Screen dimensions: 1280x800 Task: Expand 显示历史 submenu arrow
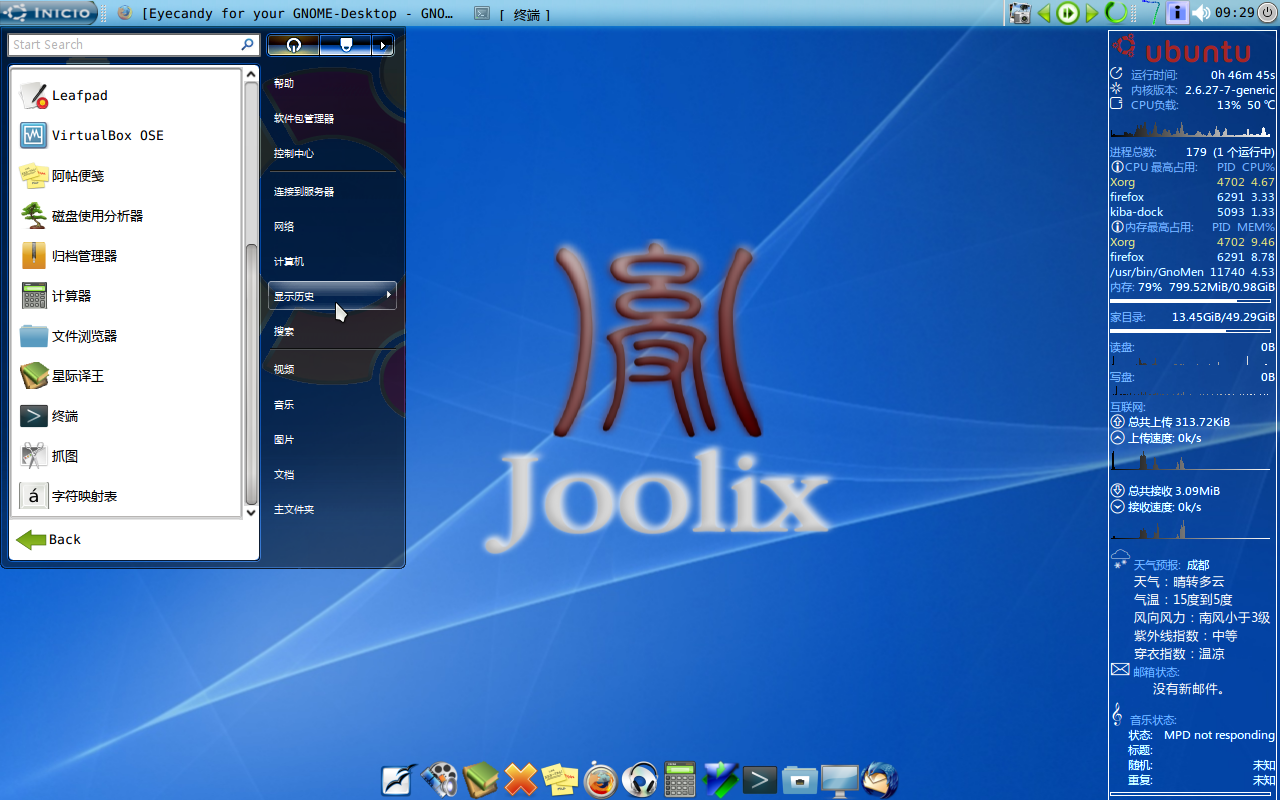388,295
